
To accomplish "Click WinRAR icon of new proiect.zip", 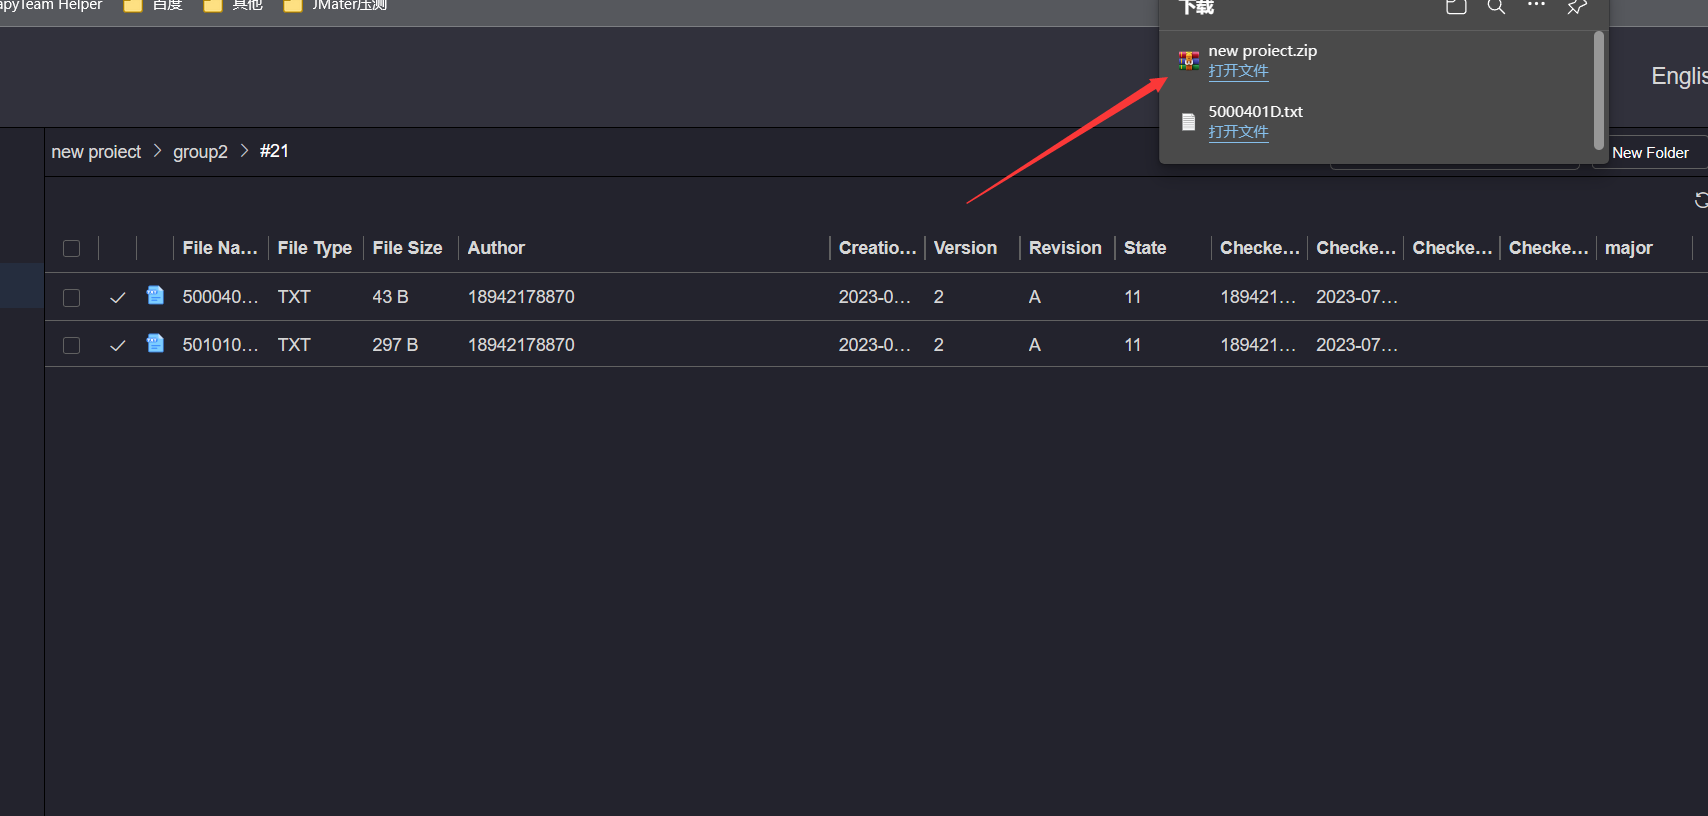I will pos(1188,61).
